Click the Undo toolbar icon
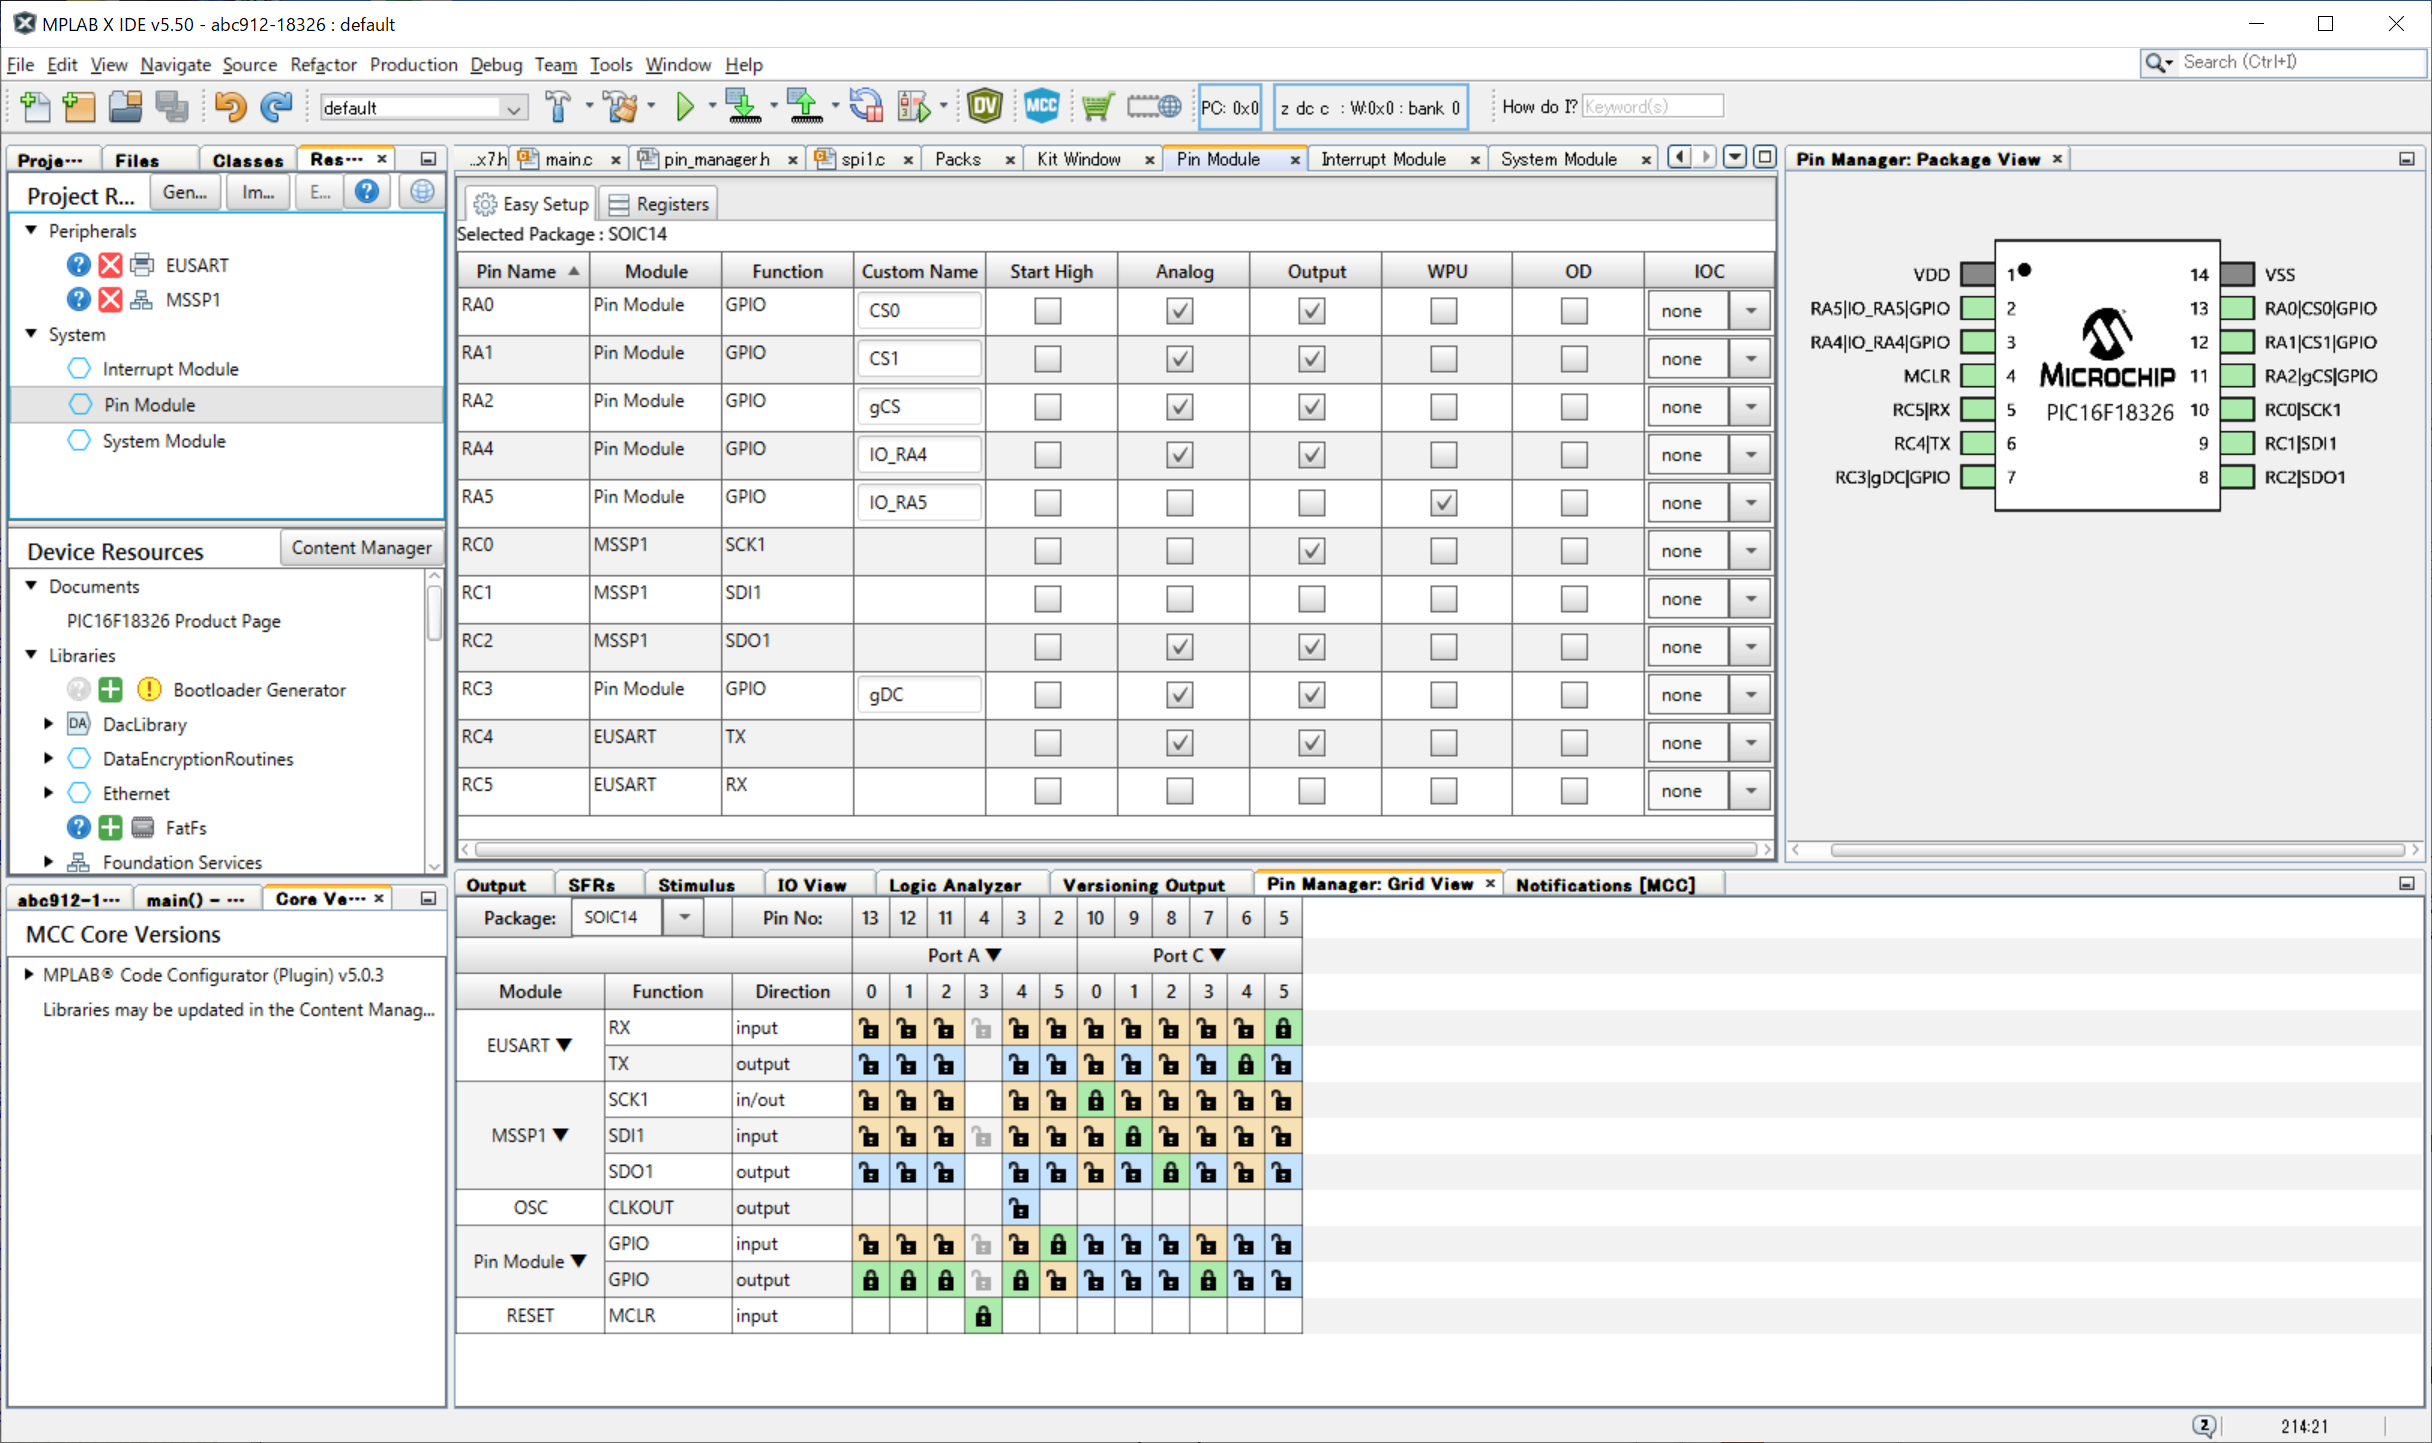The image size is (2432, 1443). [x=230, y=106]
